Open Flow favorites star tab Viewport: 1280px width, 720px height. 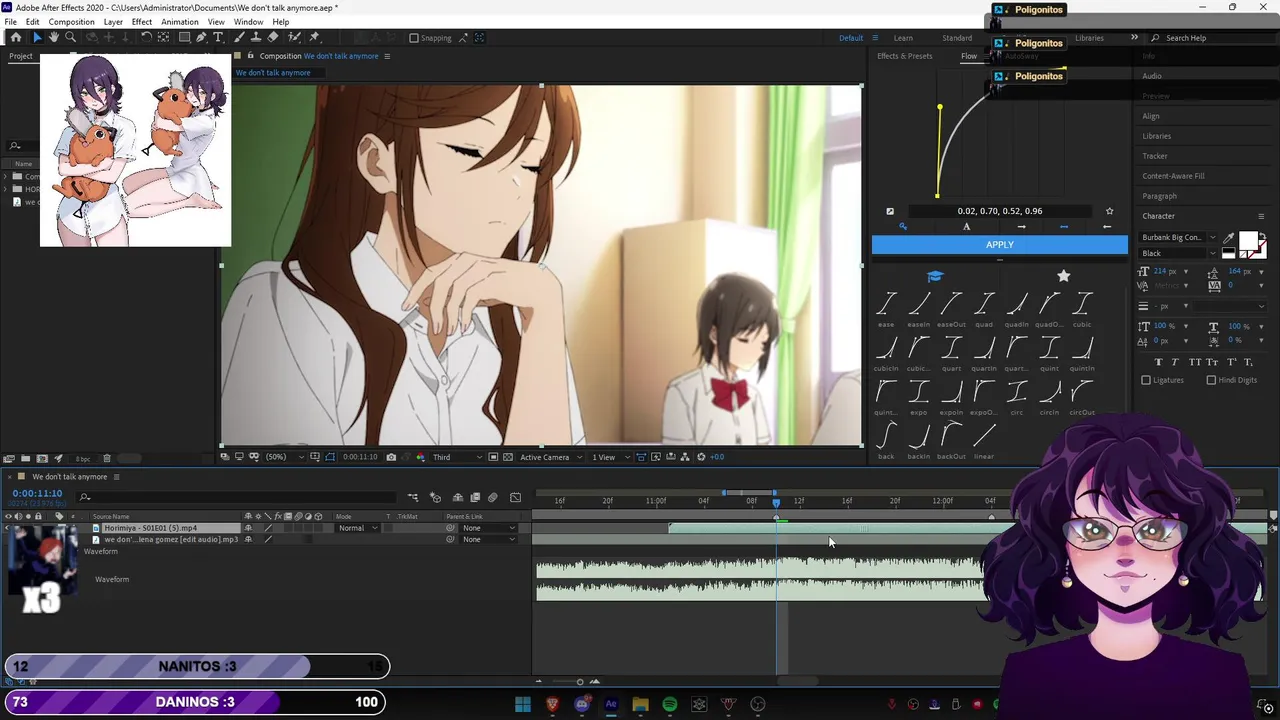pos(1063,276)
